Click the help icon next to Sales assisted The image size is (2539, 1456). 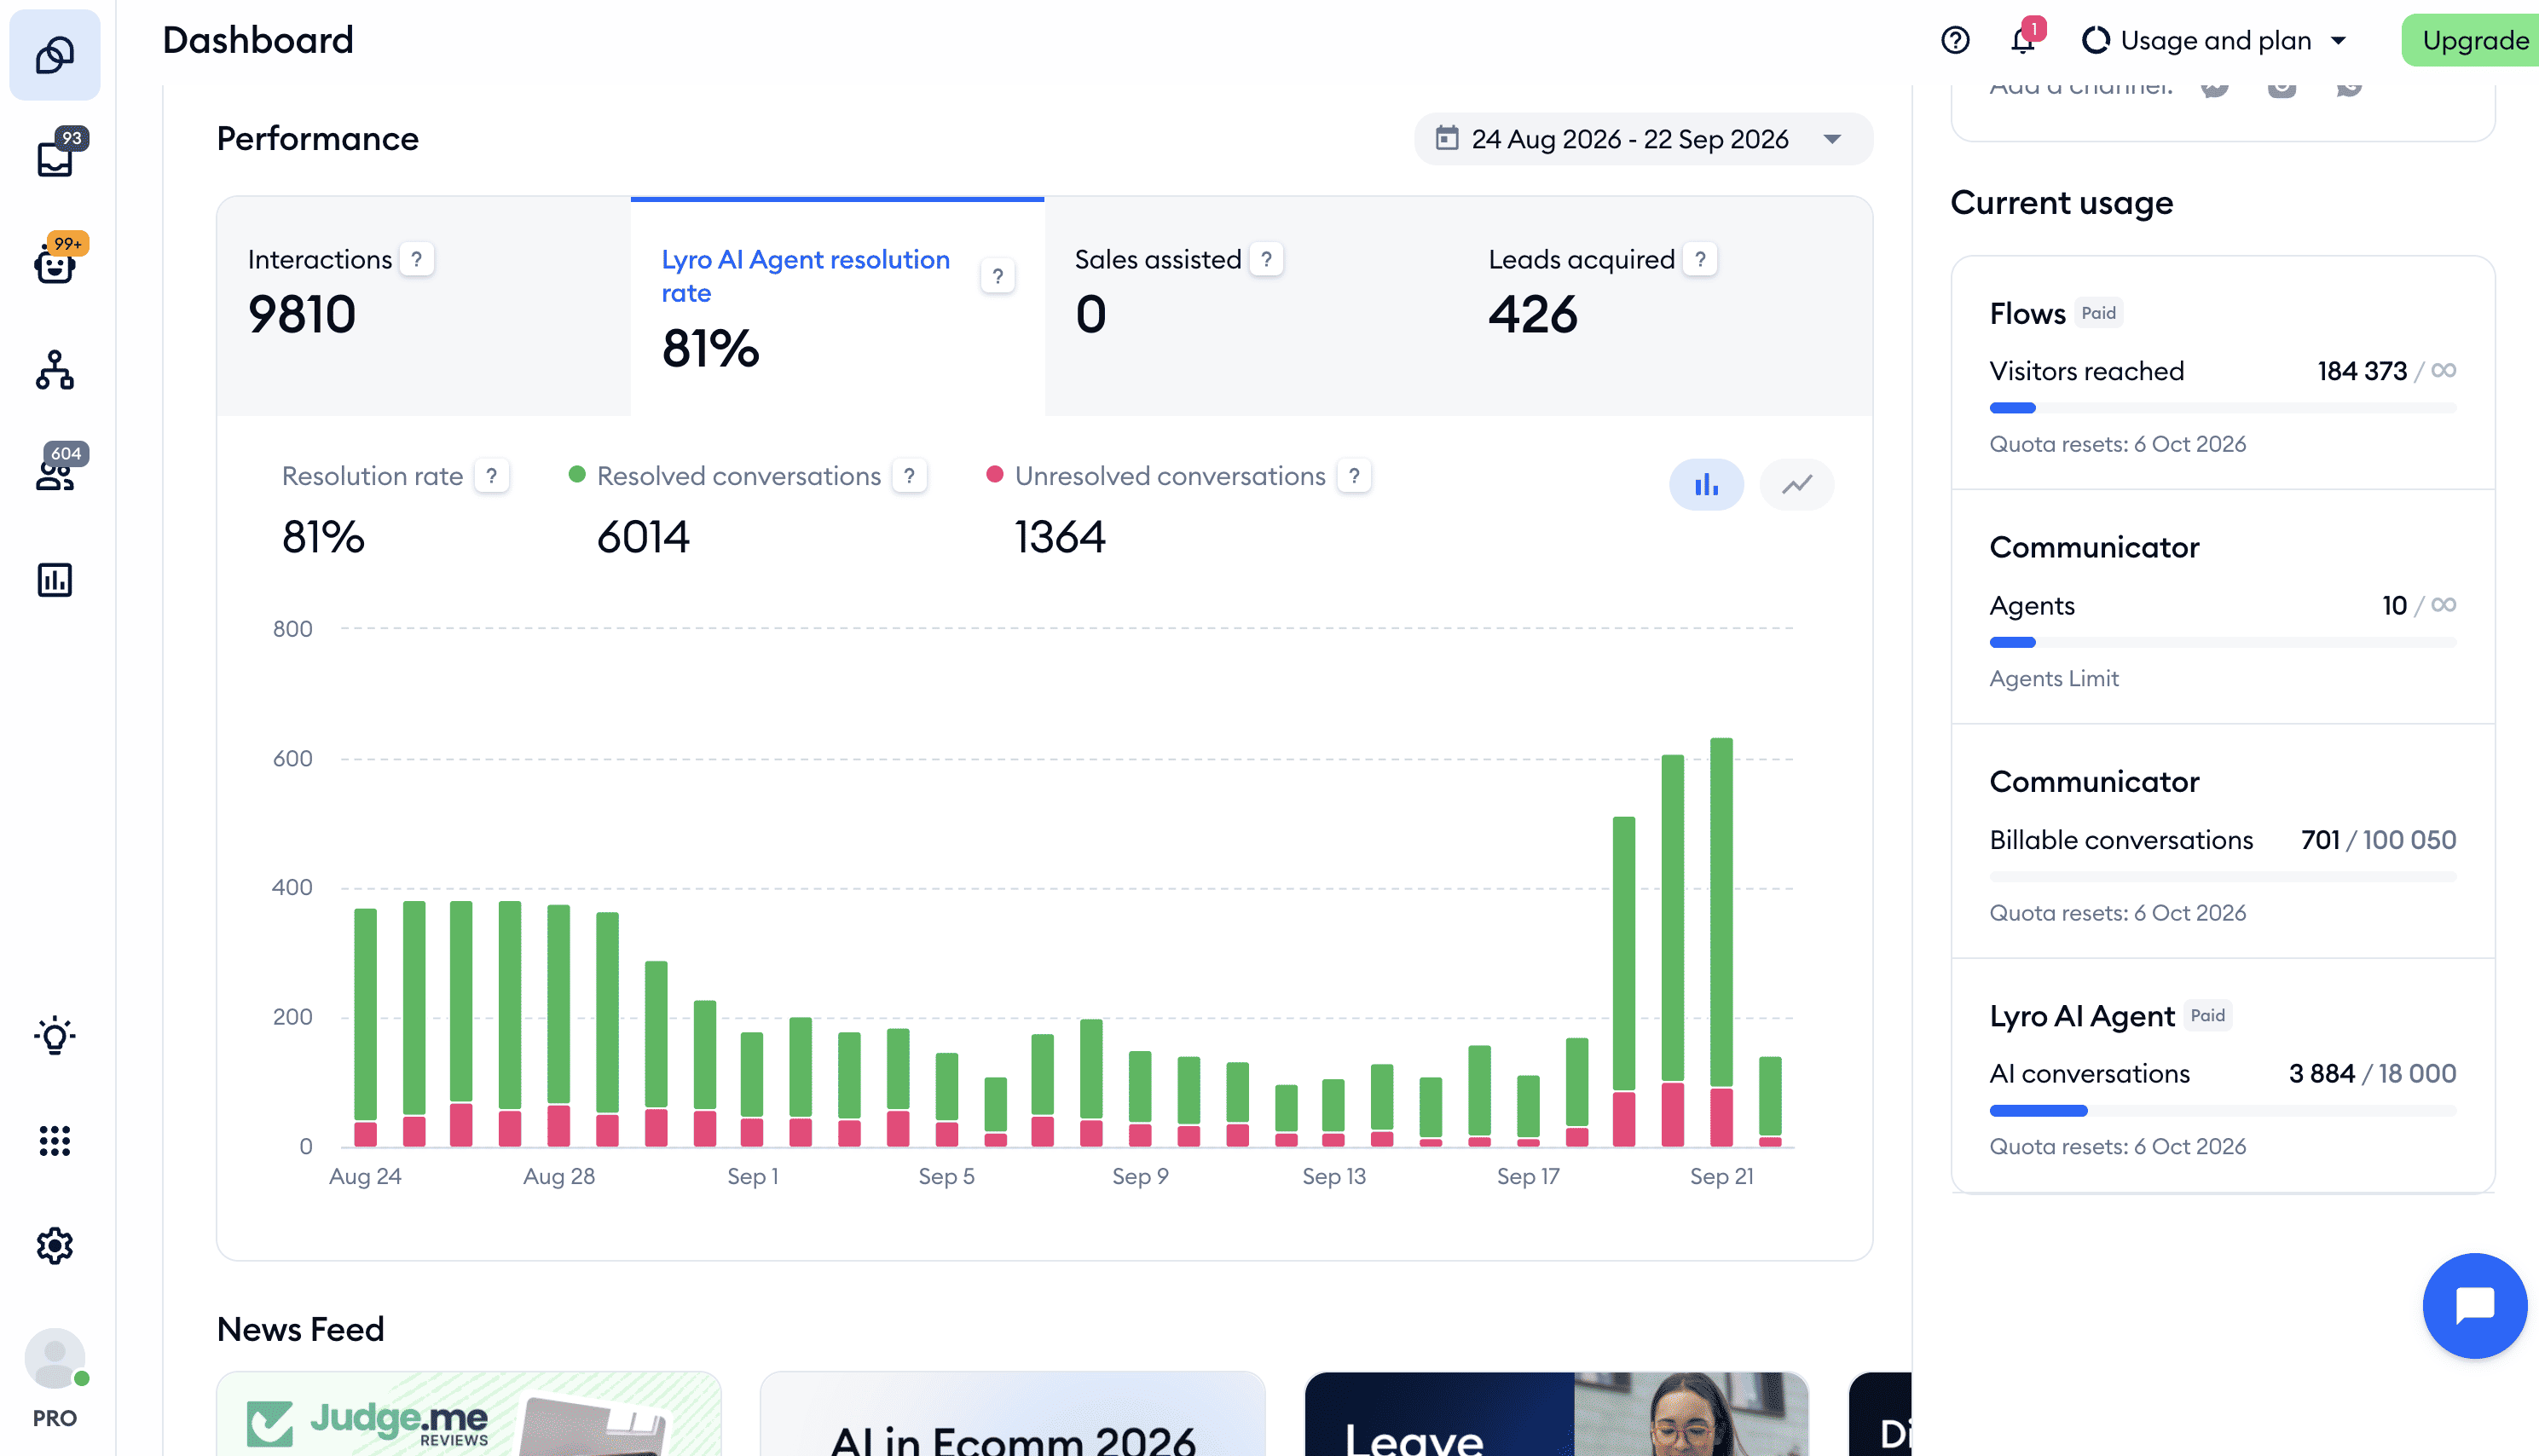pos(1267,259)
